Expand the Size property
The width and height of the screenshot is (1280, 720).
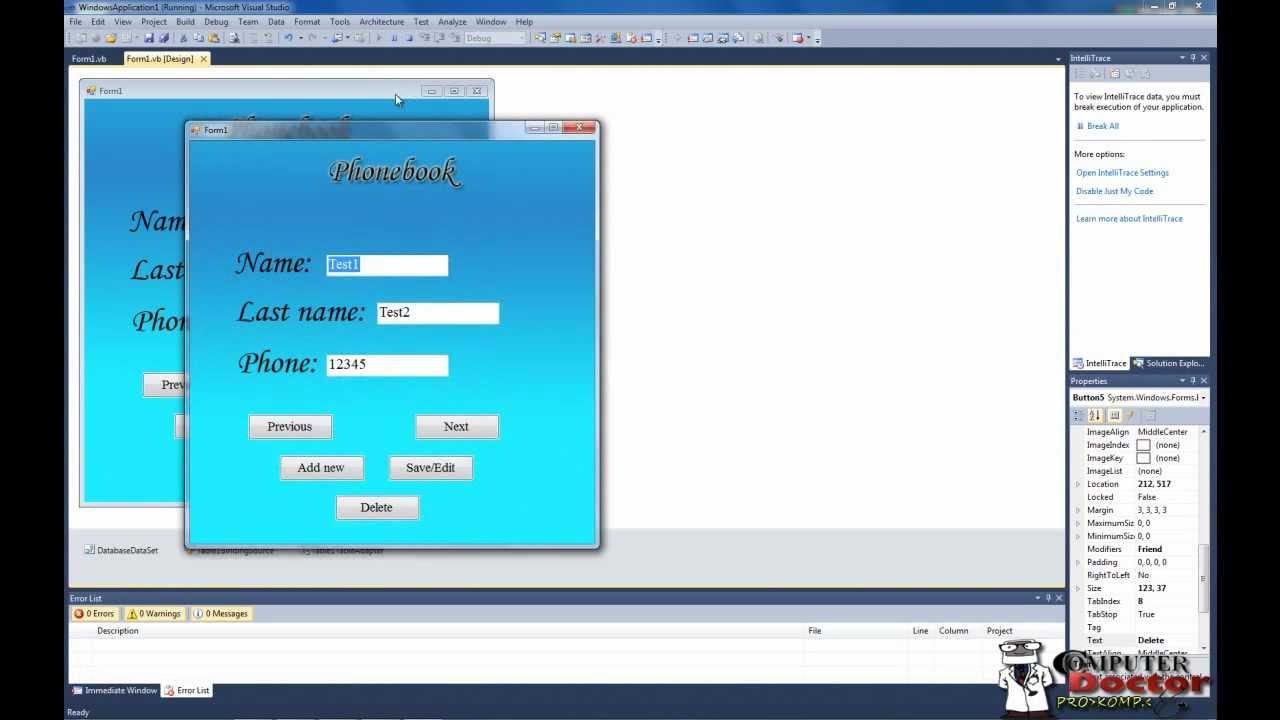(1078, 588)
